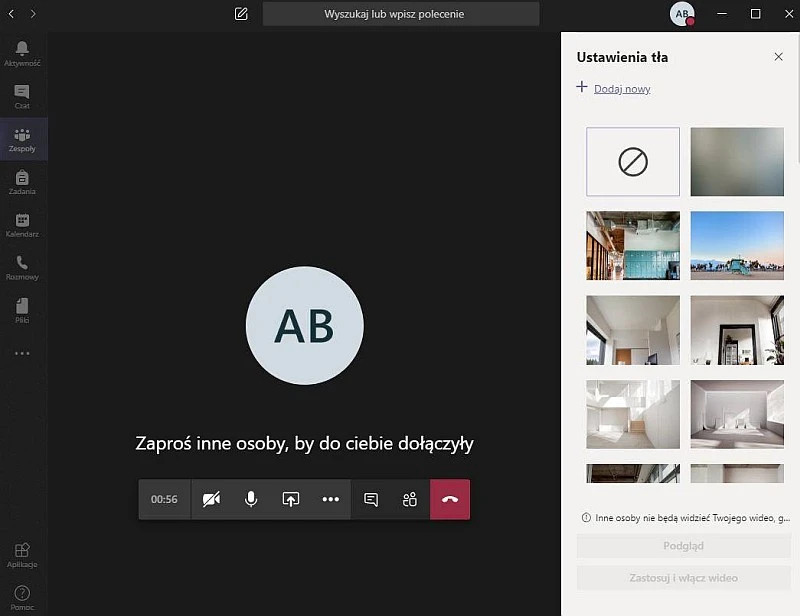Open more actions ellipsis in call toolbar
Screen dimensions: 800x616
click(331, 499)
